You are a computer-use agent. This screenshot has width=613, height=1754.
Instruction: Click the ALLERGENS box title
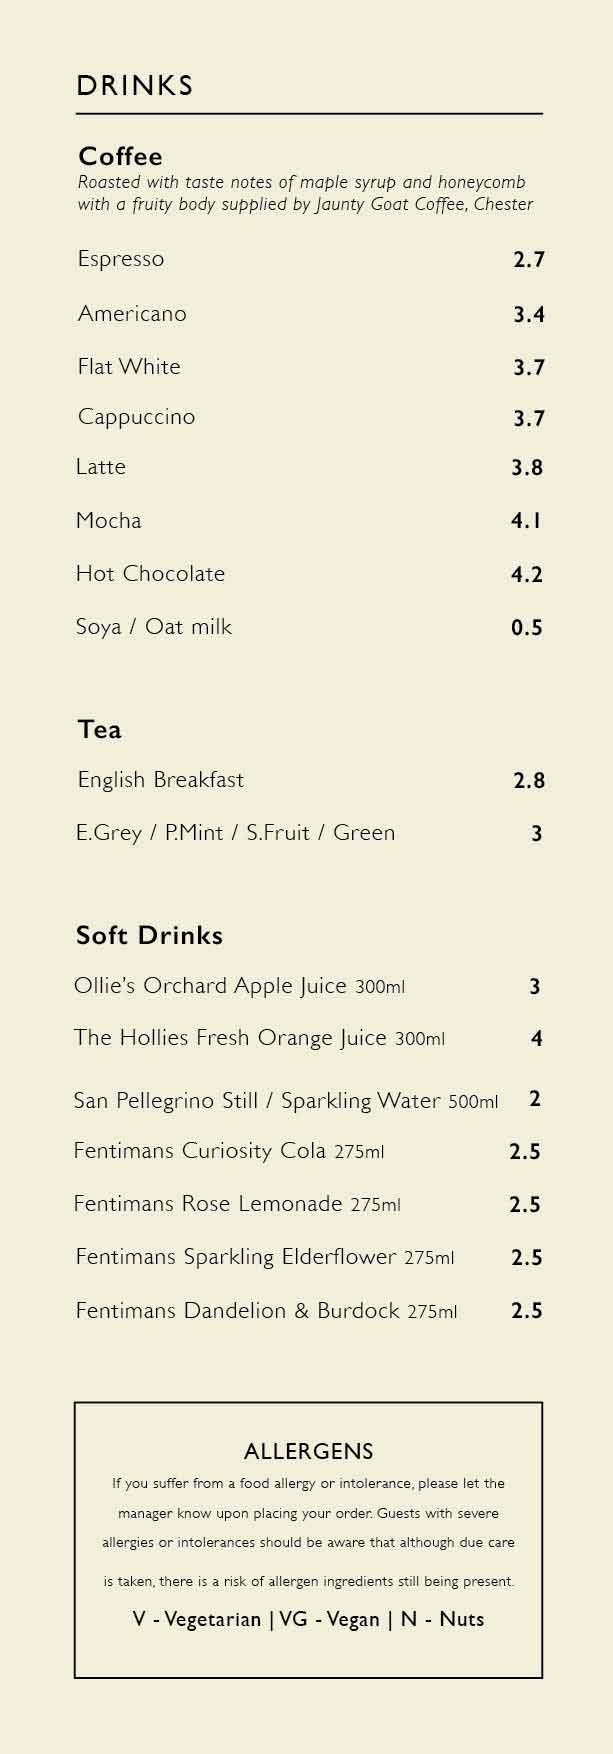coord(308,1451)
